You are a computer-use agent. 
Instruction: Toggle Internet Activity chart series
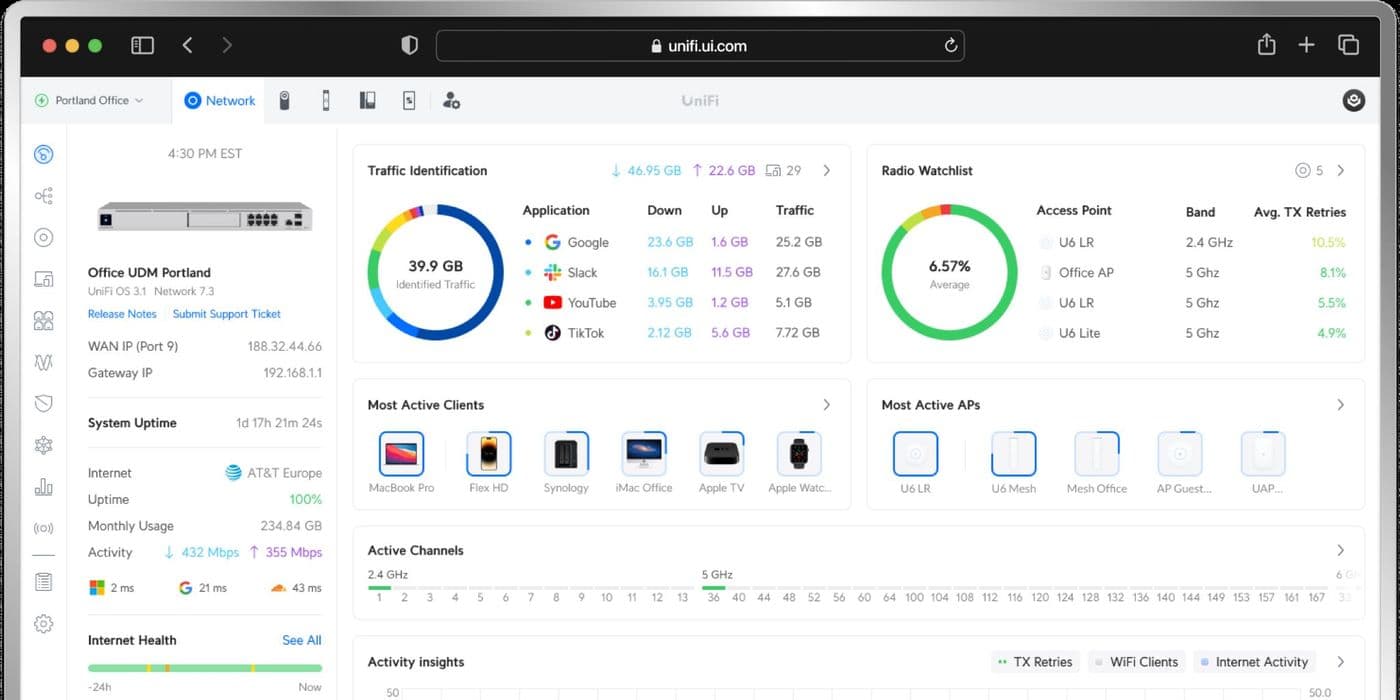tap(1254, 662)
